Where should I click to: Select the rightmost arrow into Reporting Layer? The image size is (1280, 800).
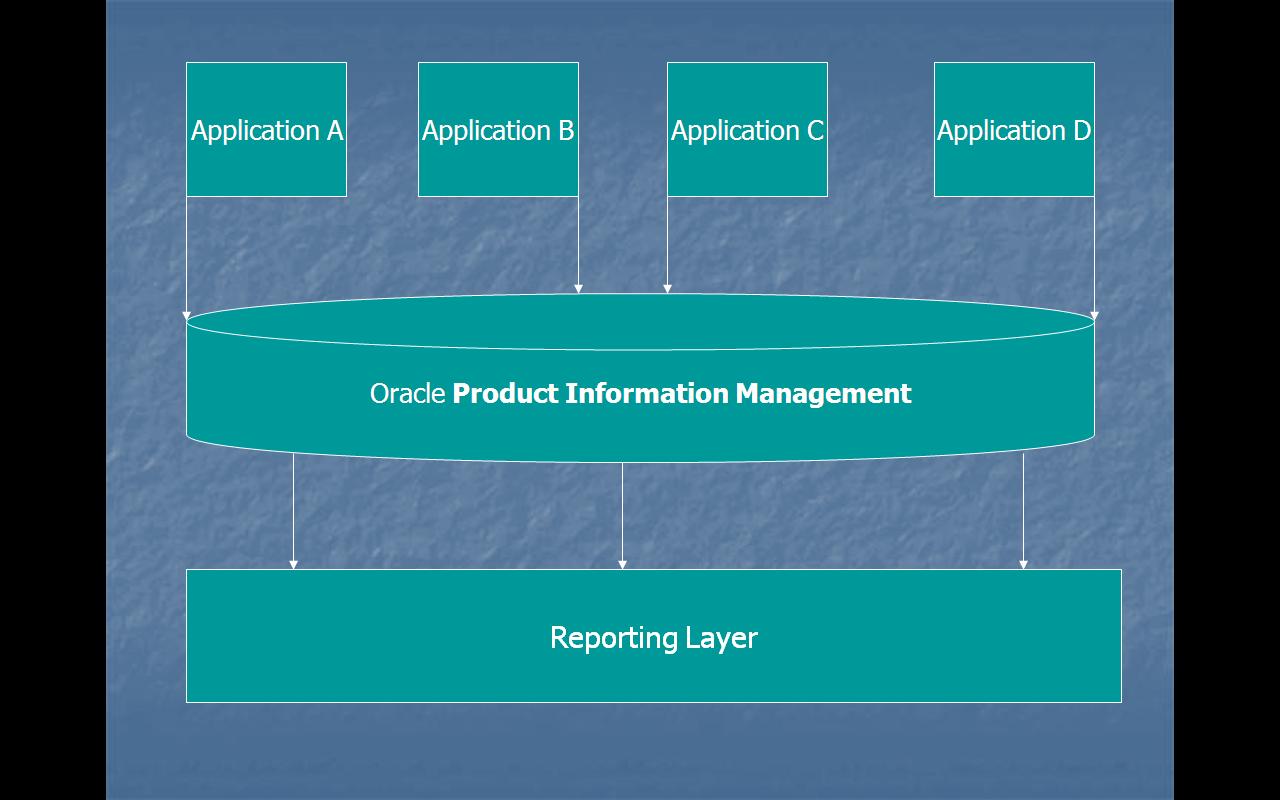click(x=1024, y=510)
